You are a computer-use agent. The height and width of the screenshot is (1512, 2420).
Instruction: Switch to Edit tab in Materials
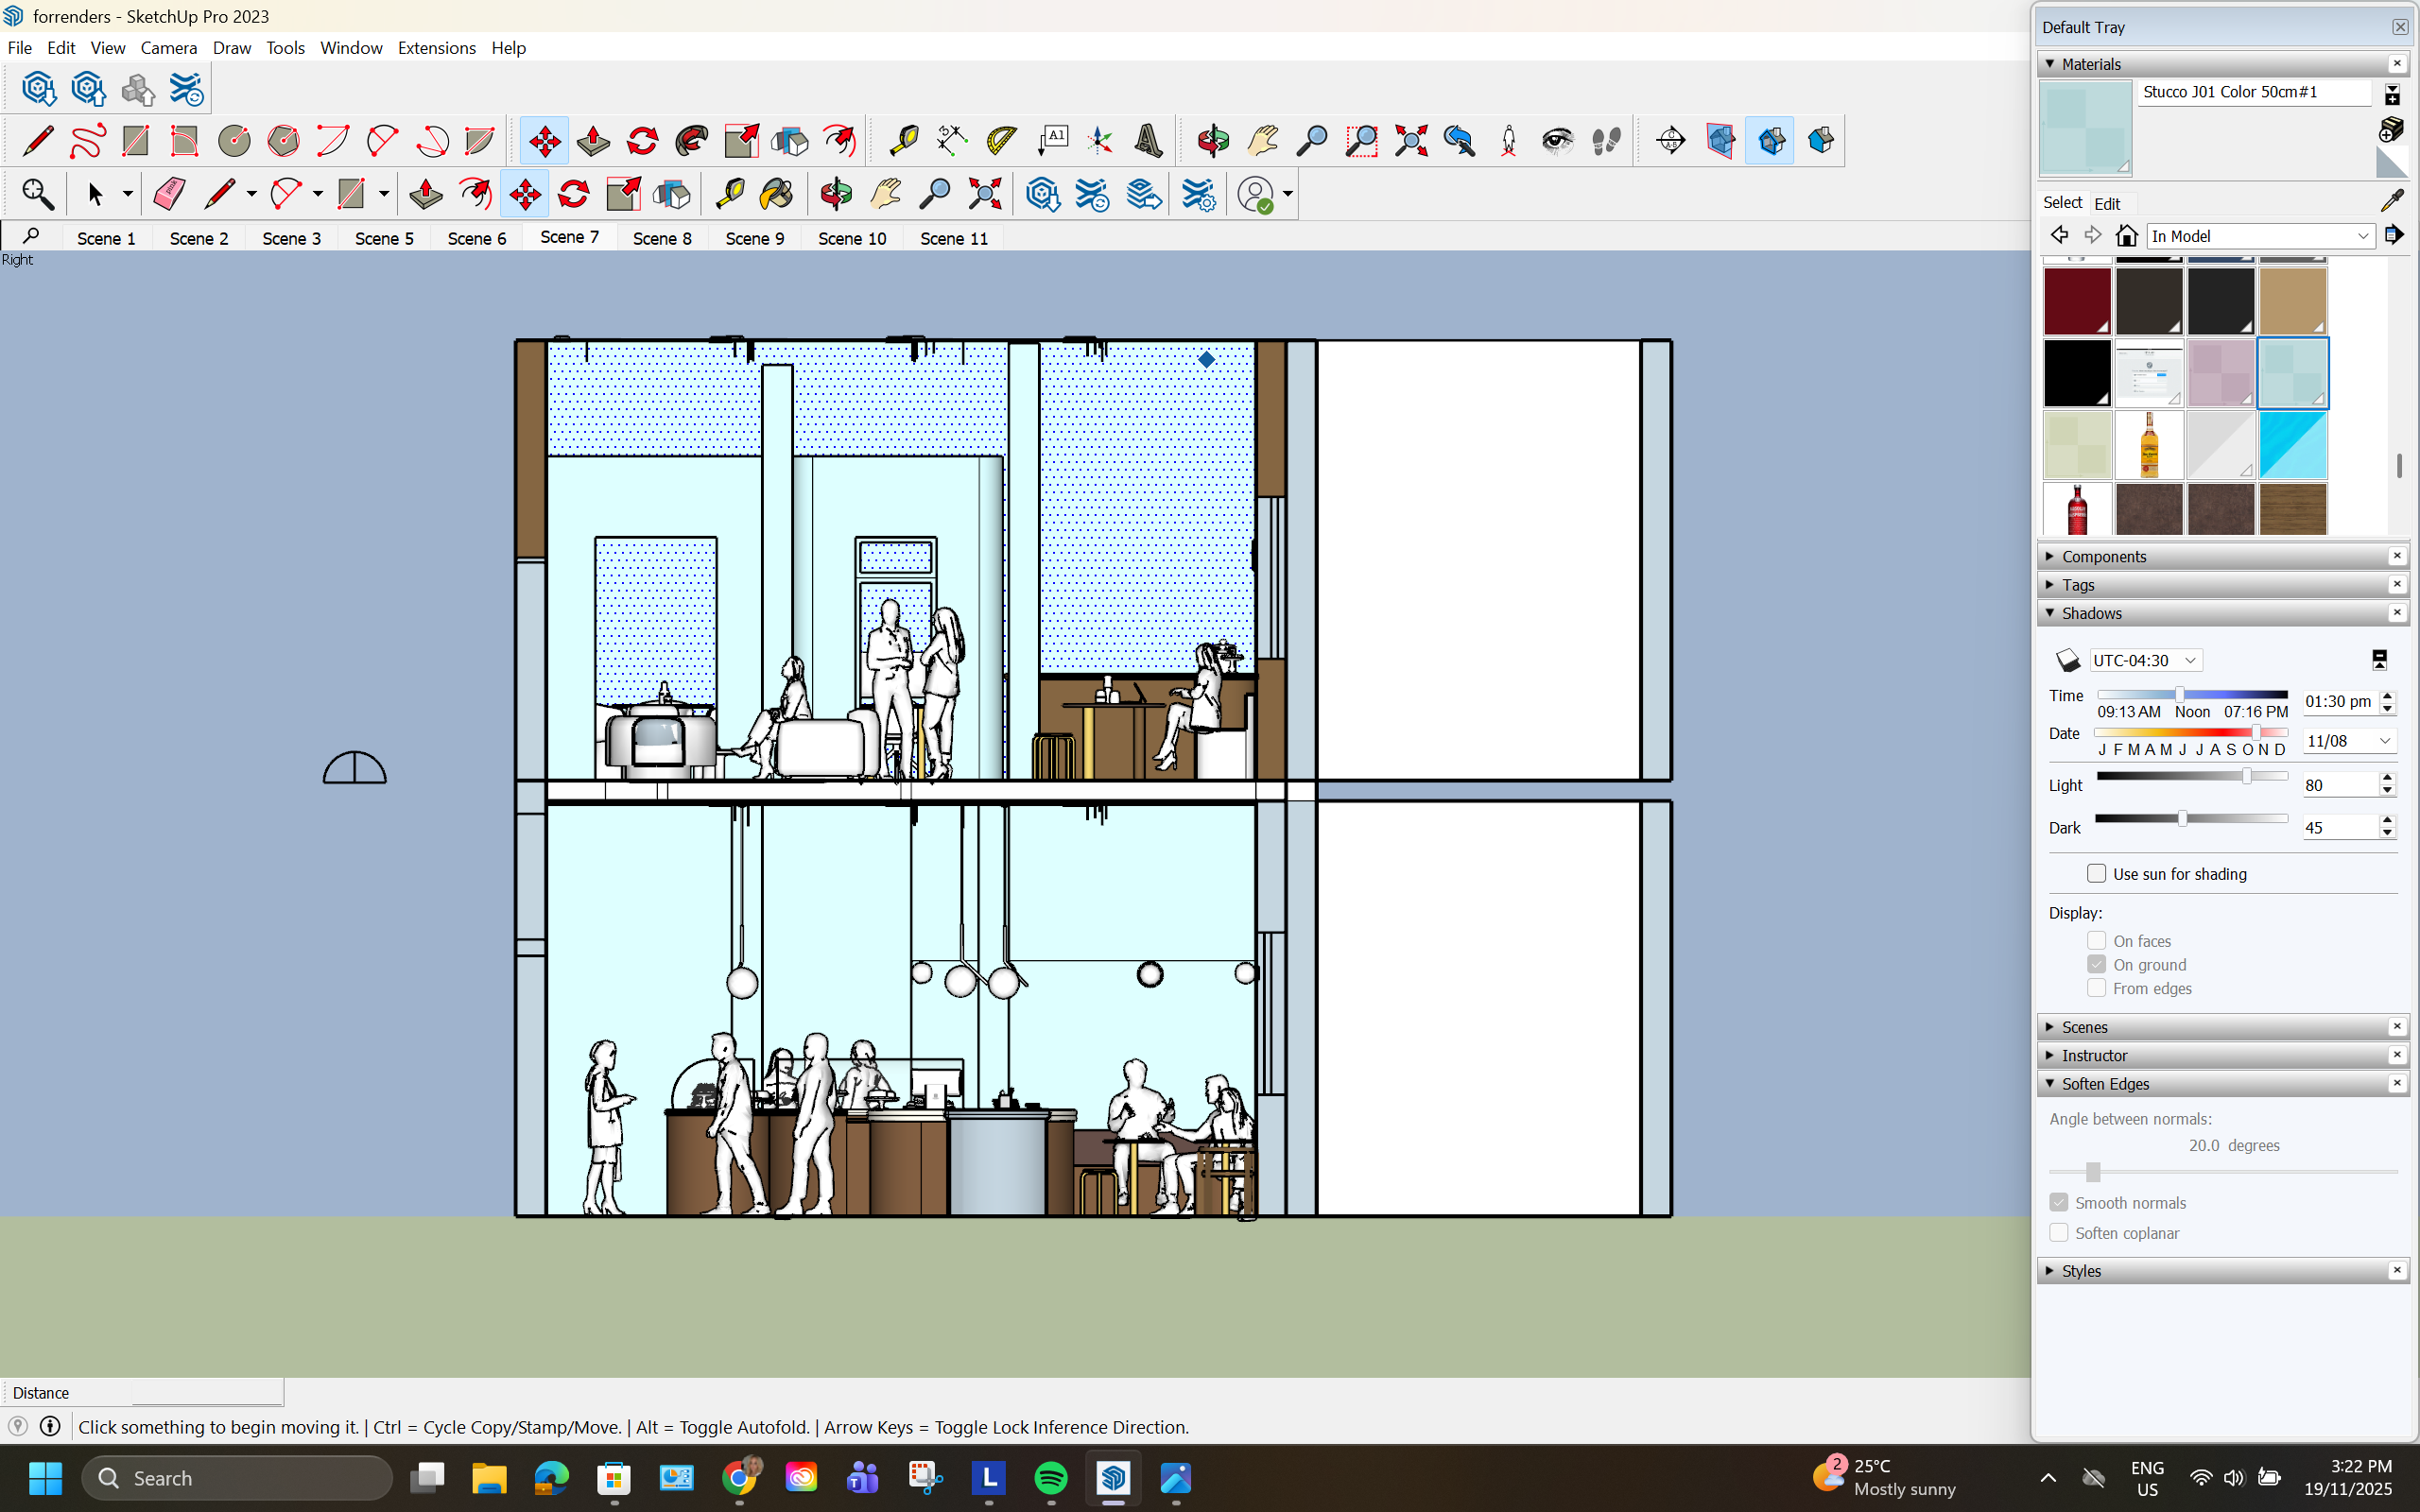coord(2107,203)
